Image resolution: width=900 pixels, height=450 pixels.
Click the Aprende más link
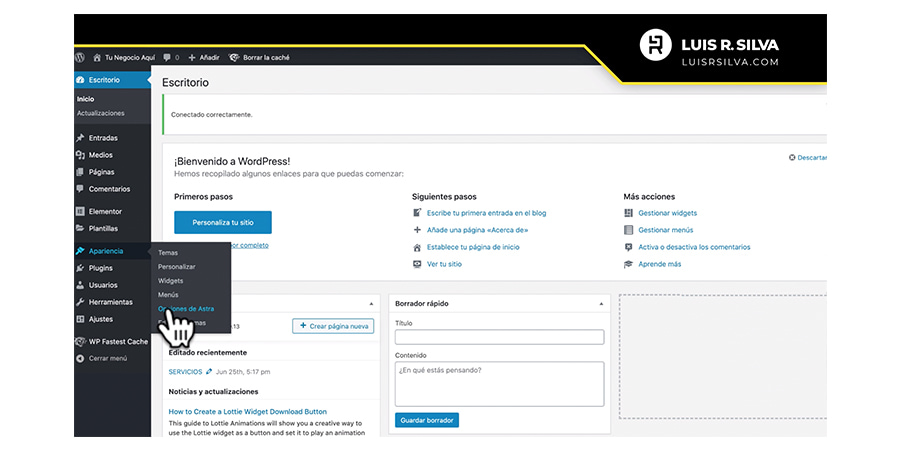[660, 264]
